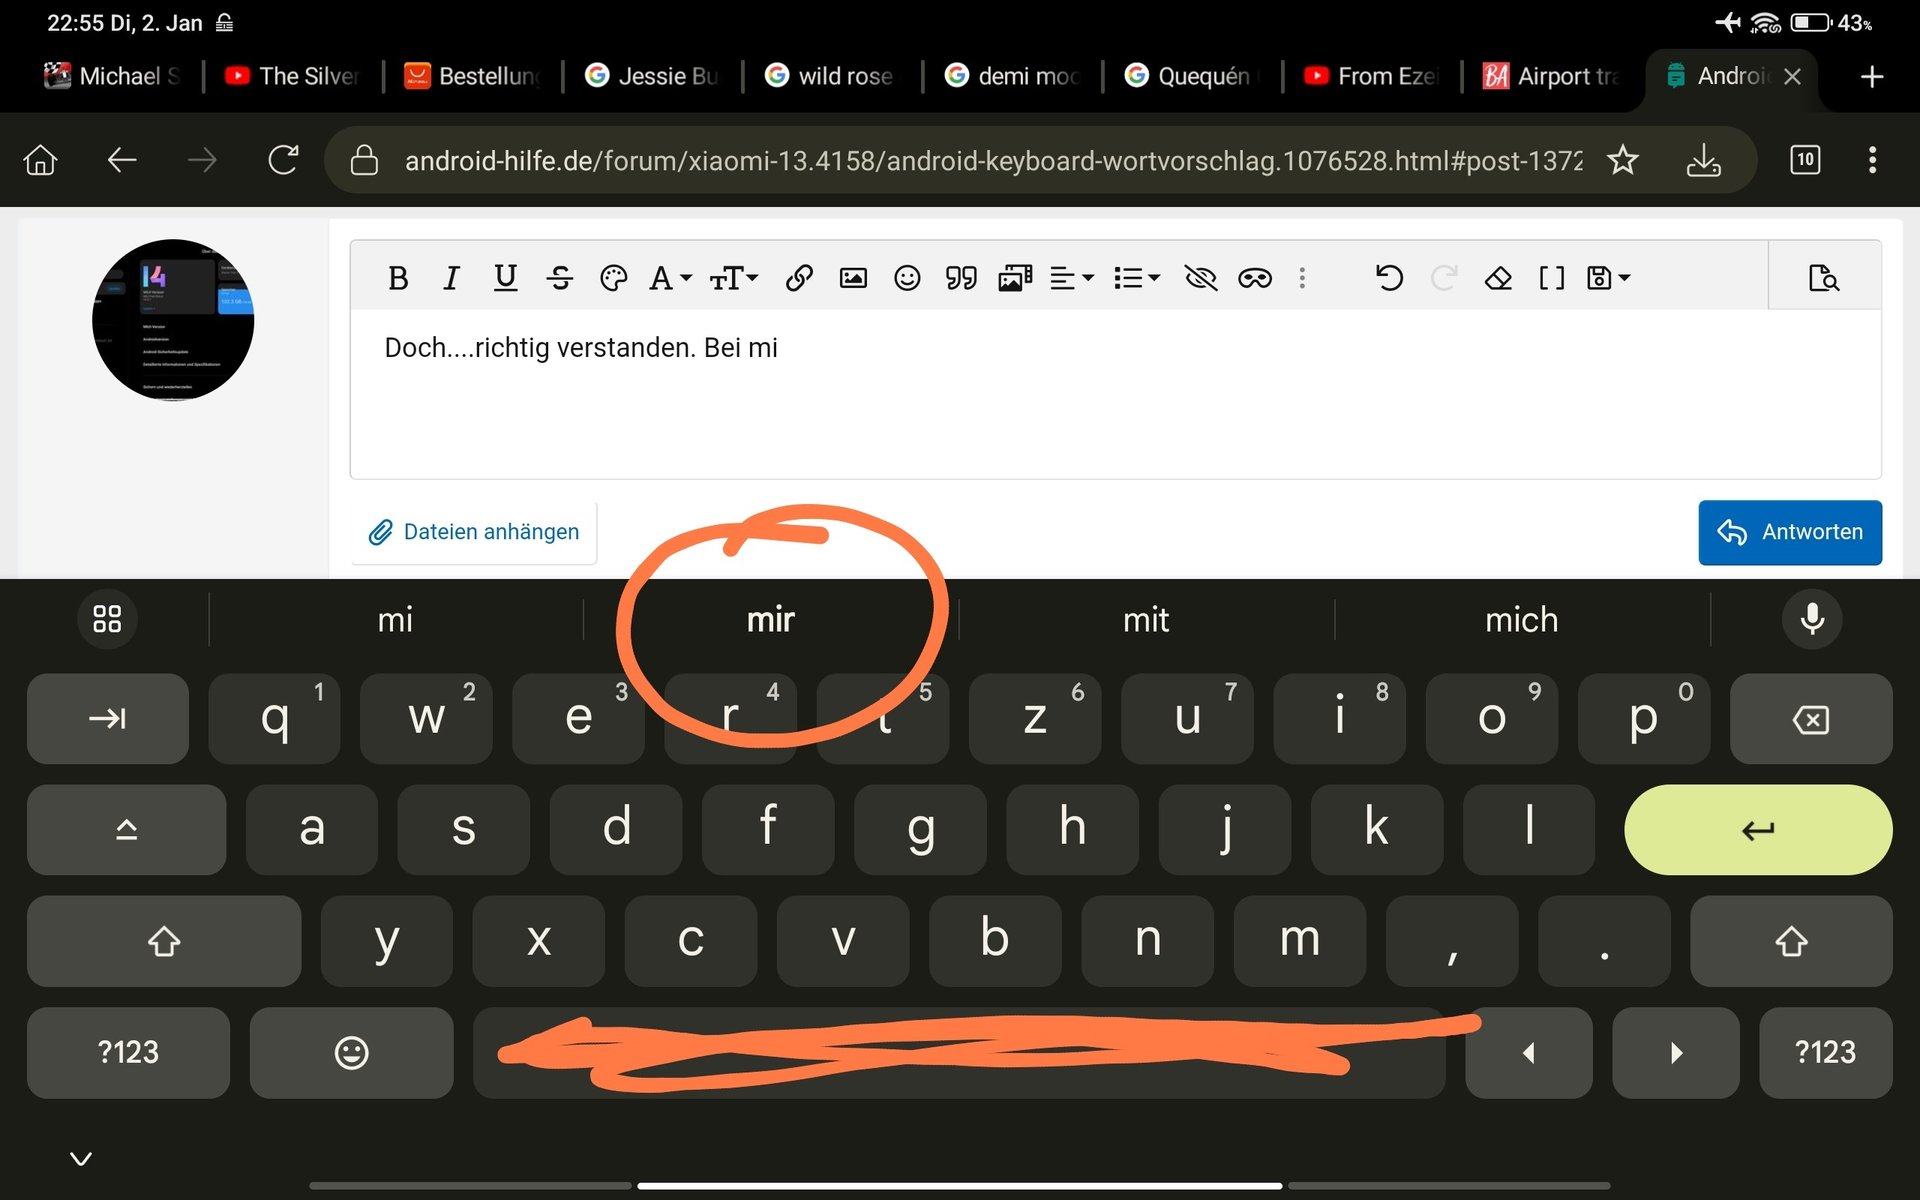1920x1200 pixels.
Task: Click the eraser remove formatting icon
Action: 1498,278
